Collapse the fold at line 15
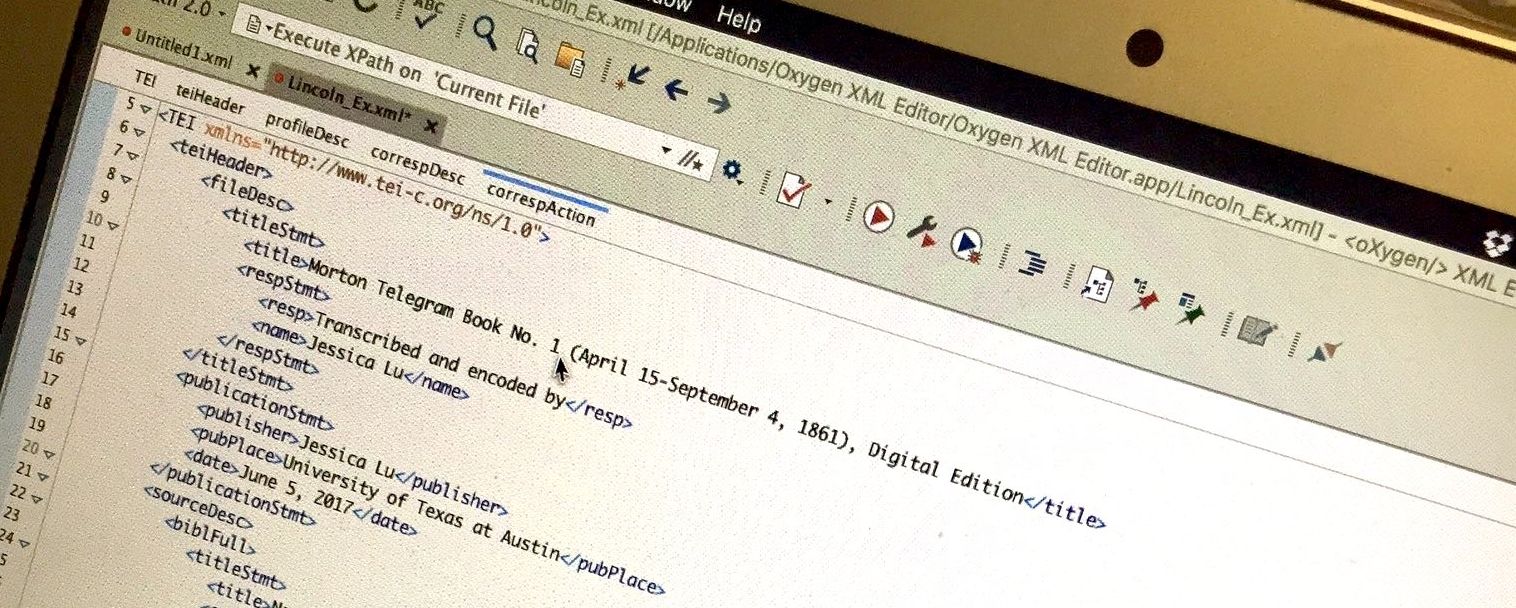 coord(81,341)
